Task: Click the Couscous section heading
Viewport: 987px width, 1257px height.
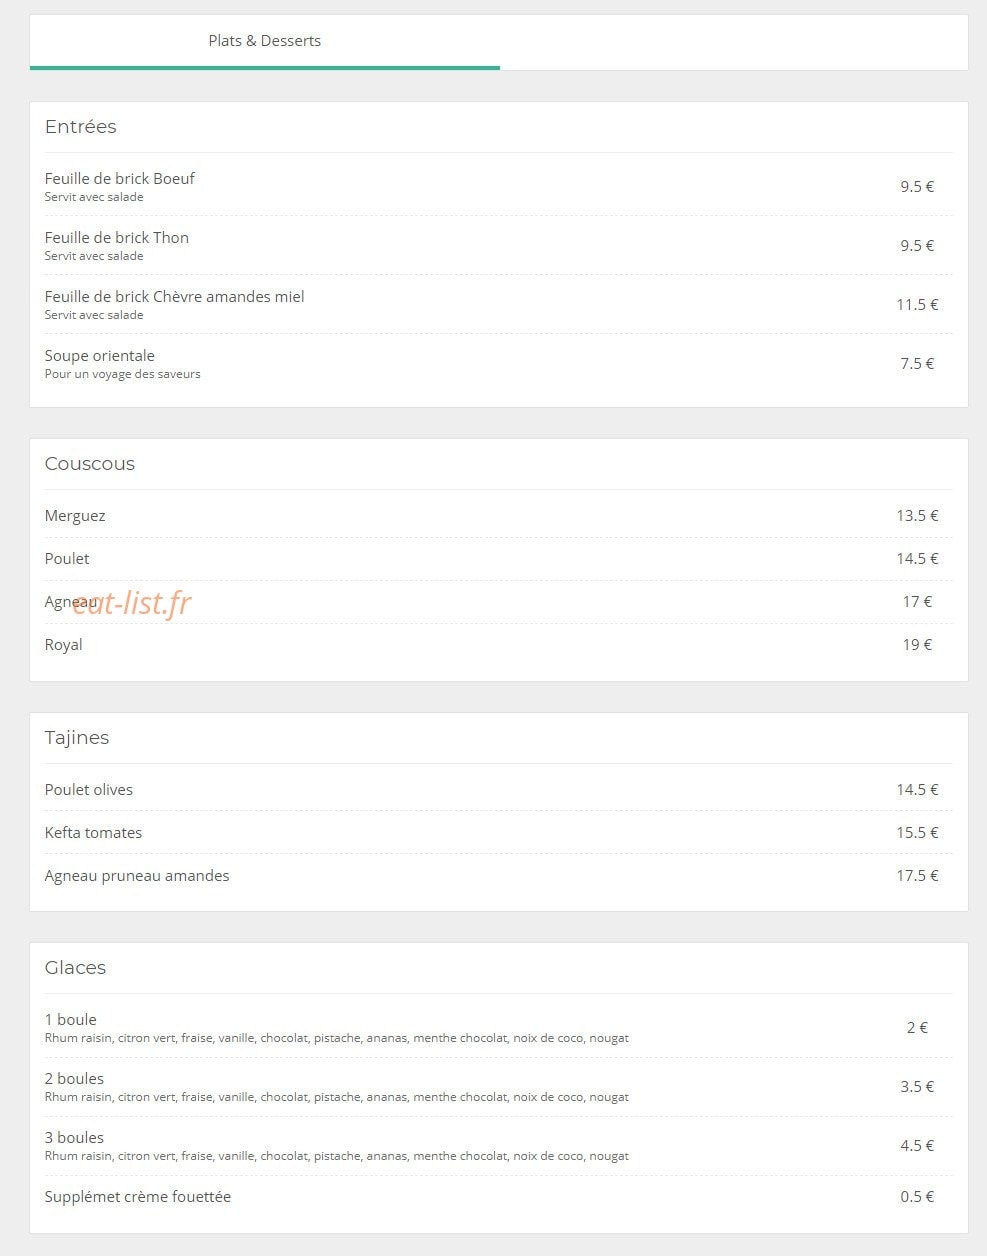Action: click(x=90, y=464)
